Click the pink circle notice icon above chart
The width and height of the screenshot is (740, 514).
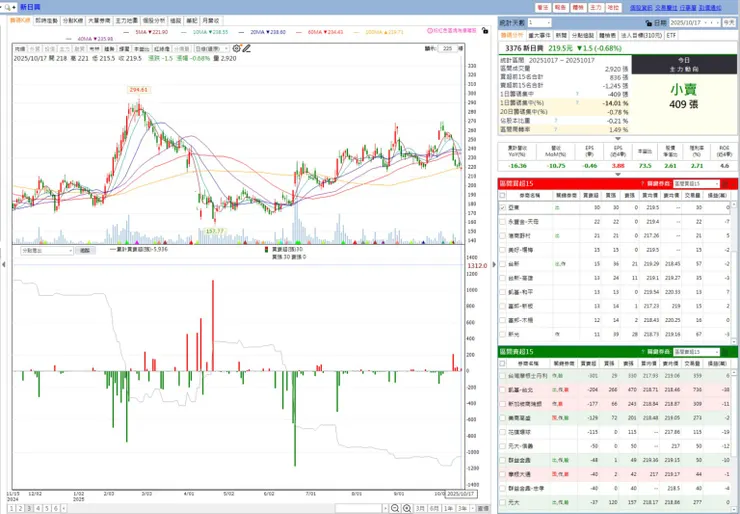coord(430,31)
